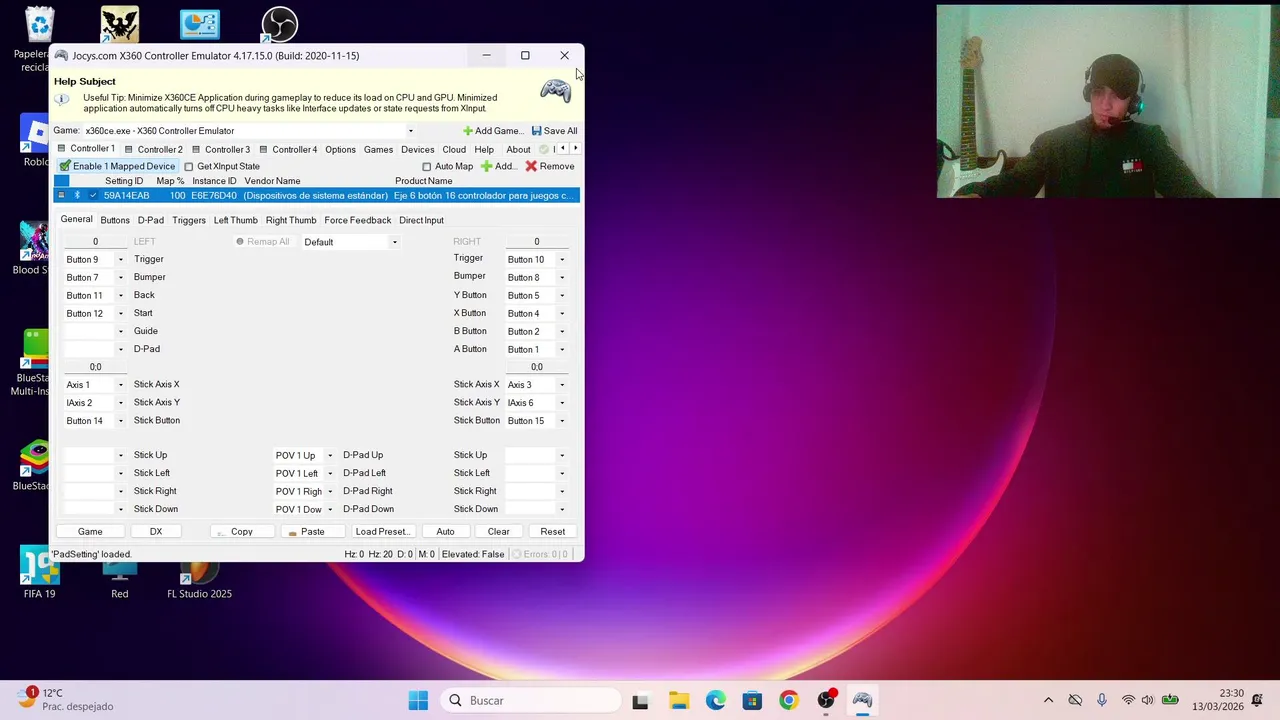Click the Auto button
The image size is (1280, 720).
click(445, 532)
